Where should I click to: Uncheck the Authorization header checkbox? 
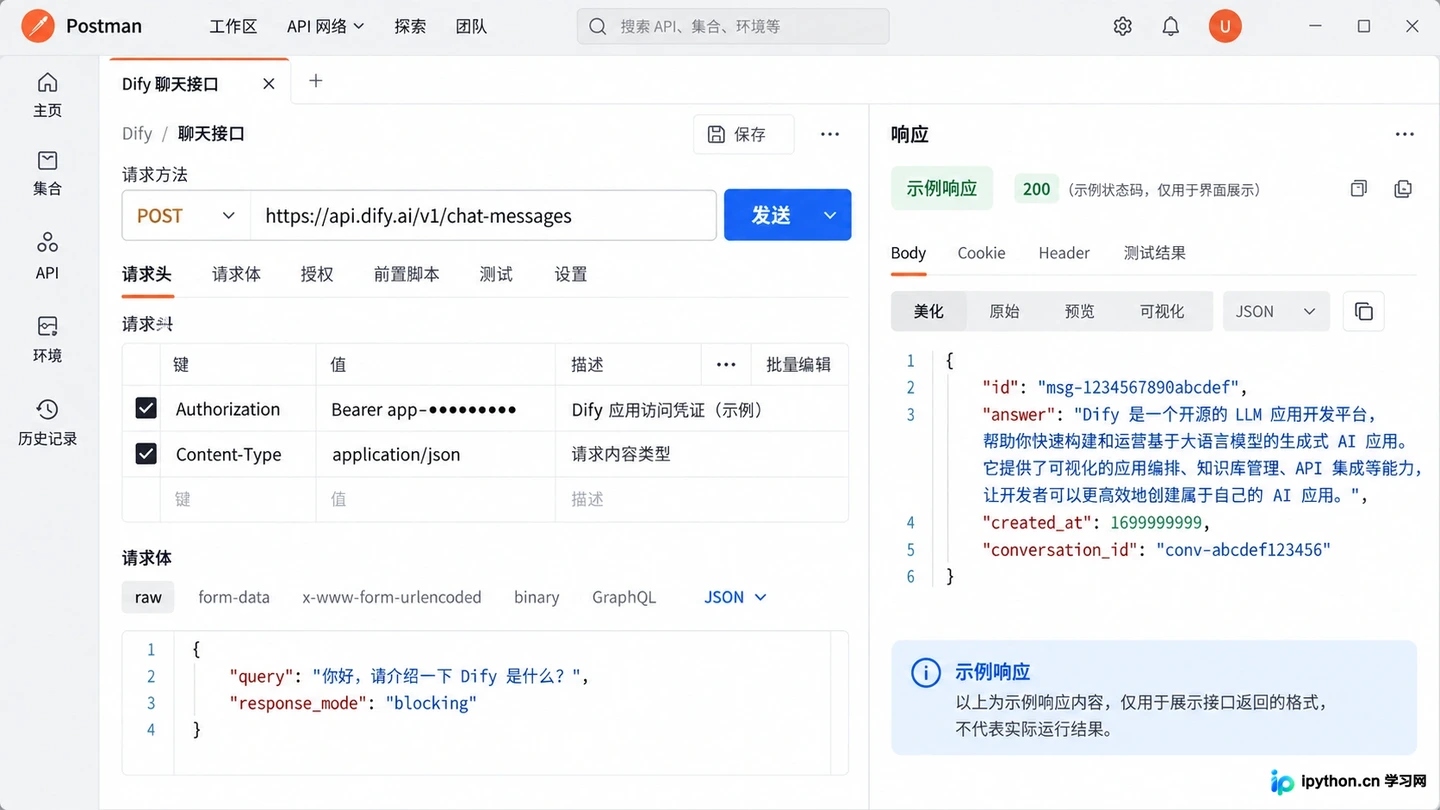(146, 408)
